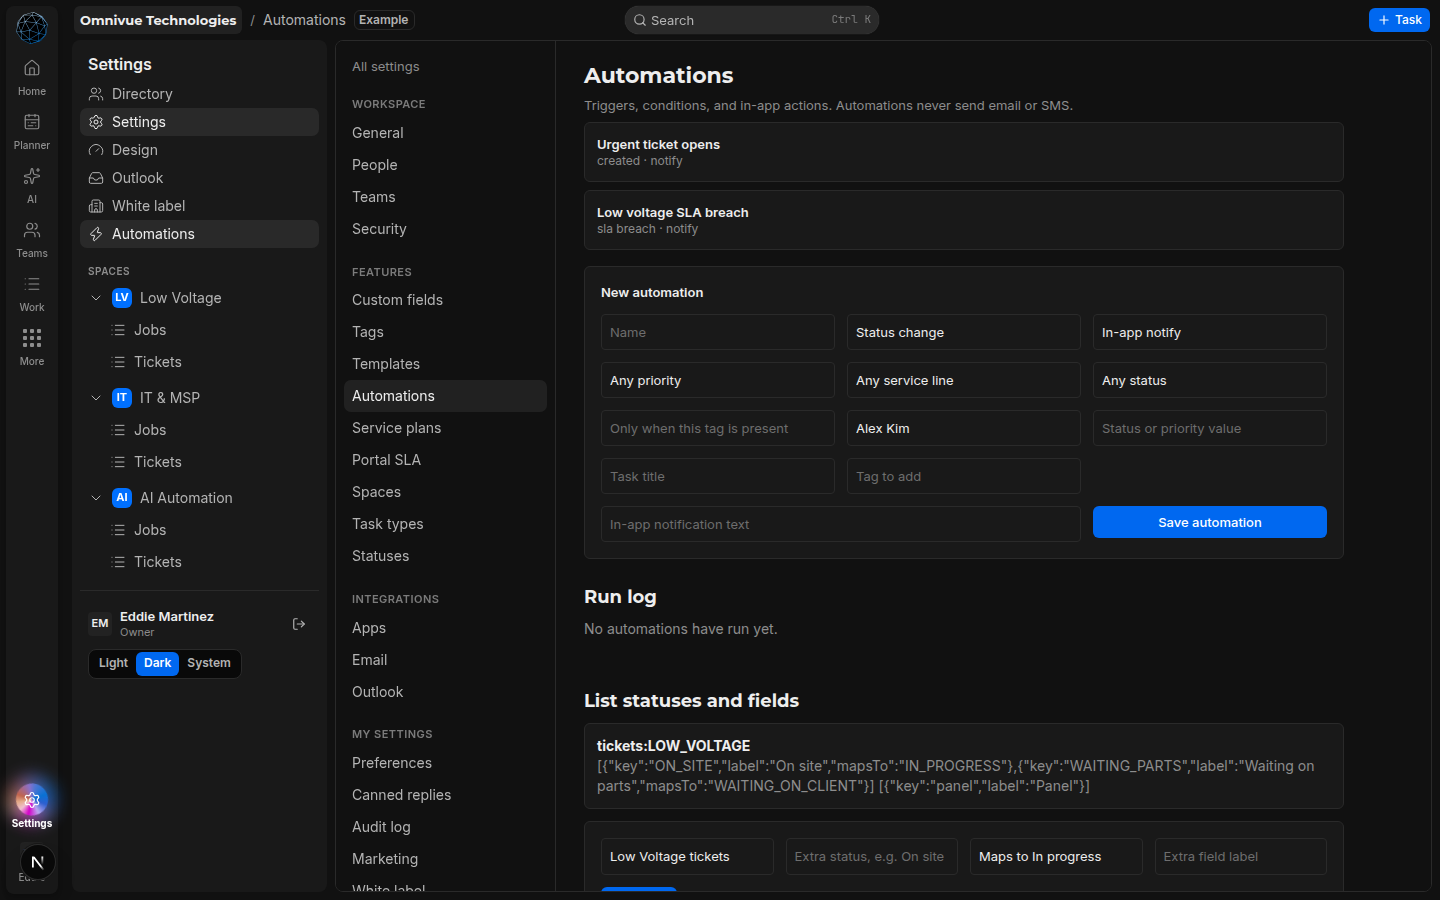The height and width of the screenshot is (900, 1440).
Task: Click the Save automation button
Action: click(x=1210, y=522)
